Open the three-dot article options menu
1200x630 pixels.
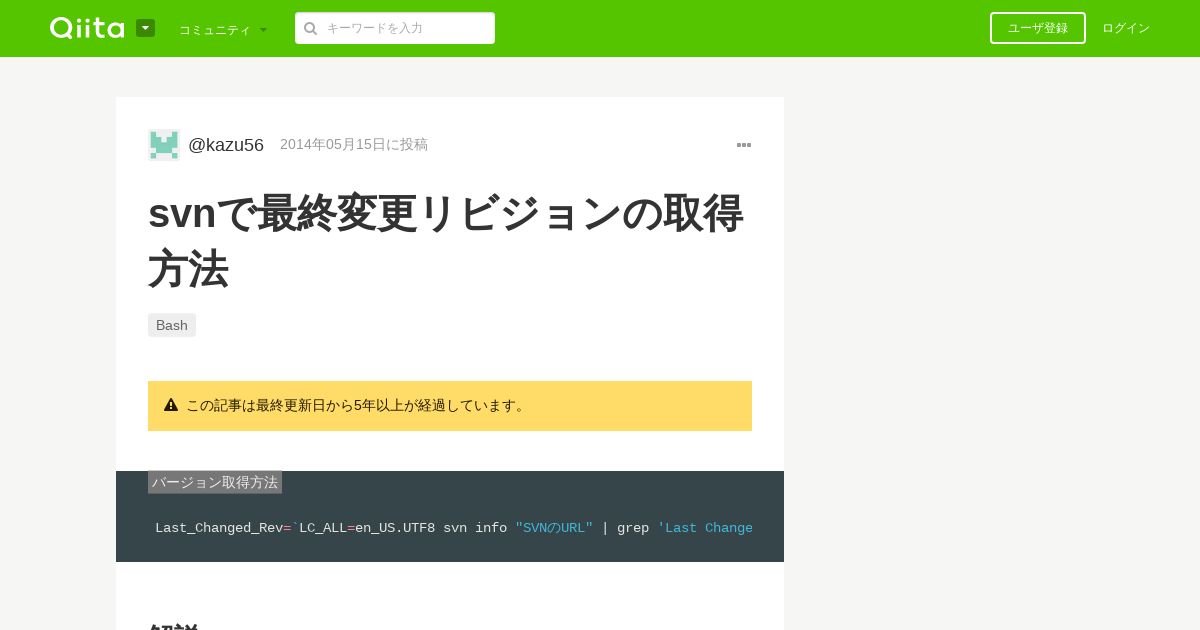click(x=744, y=145)
